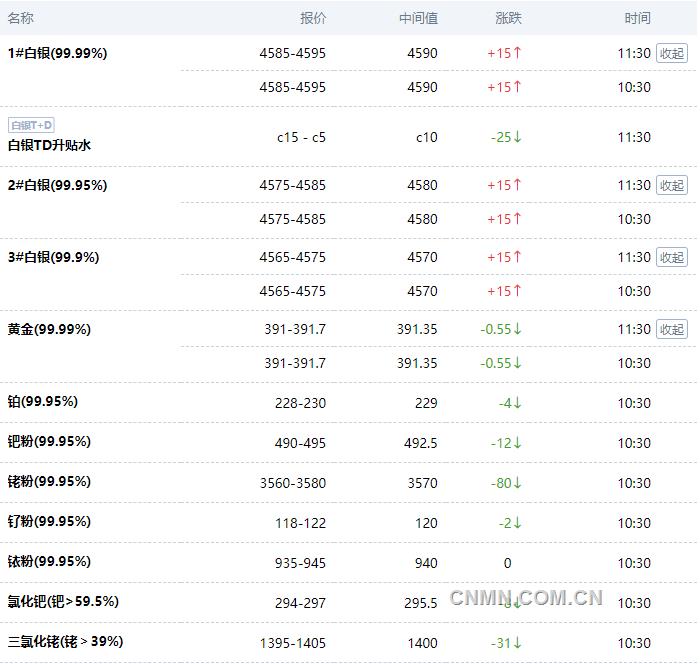This screenshot has height=664, width=700.
Task: Click the 铑粉 price range 3560-3580
Action: [292, 483]
